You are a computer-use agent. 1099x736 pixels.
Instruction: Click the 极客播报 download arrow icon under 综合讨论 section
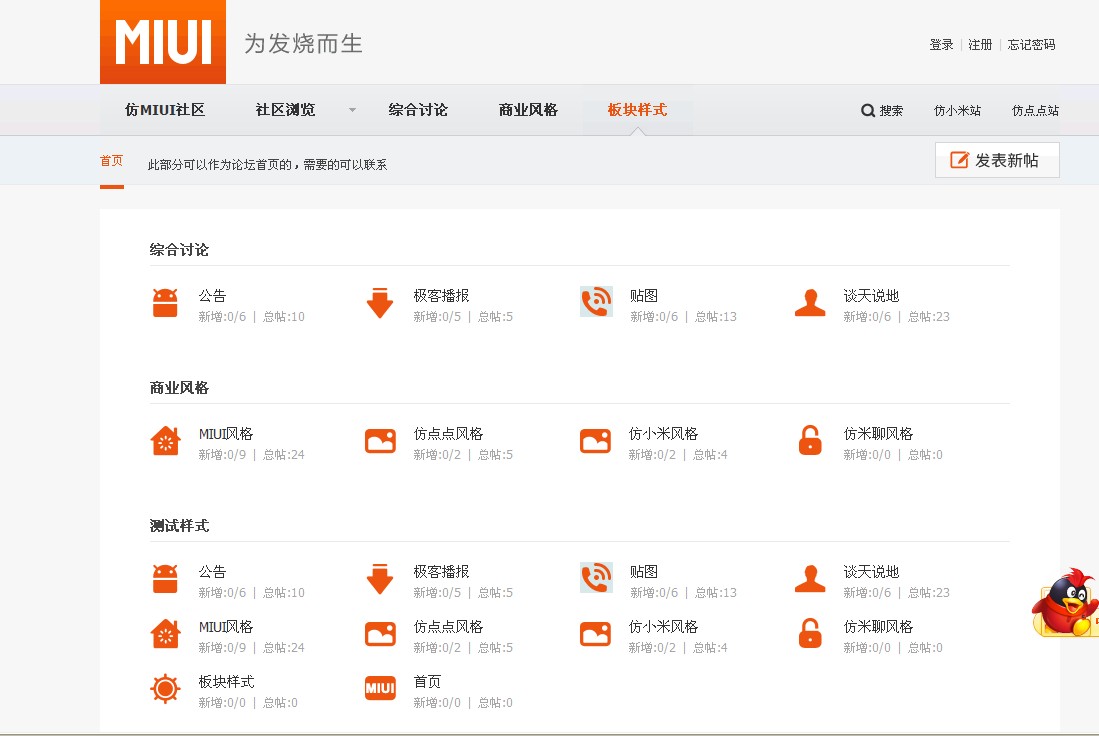click(380, 303)
